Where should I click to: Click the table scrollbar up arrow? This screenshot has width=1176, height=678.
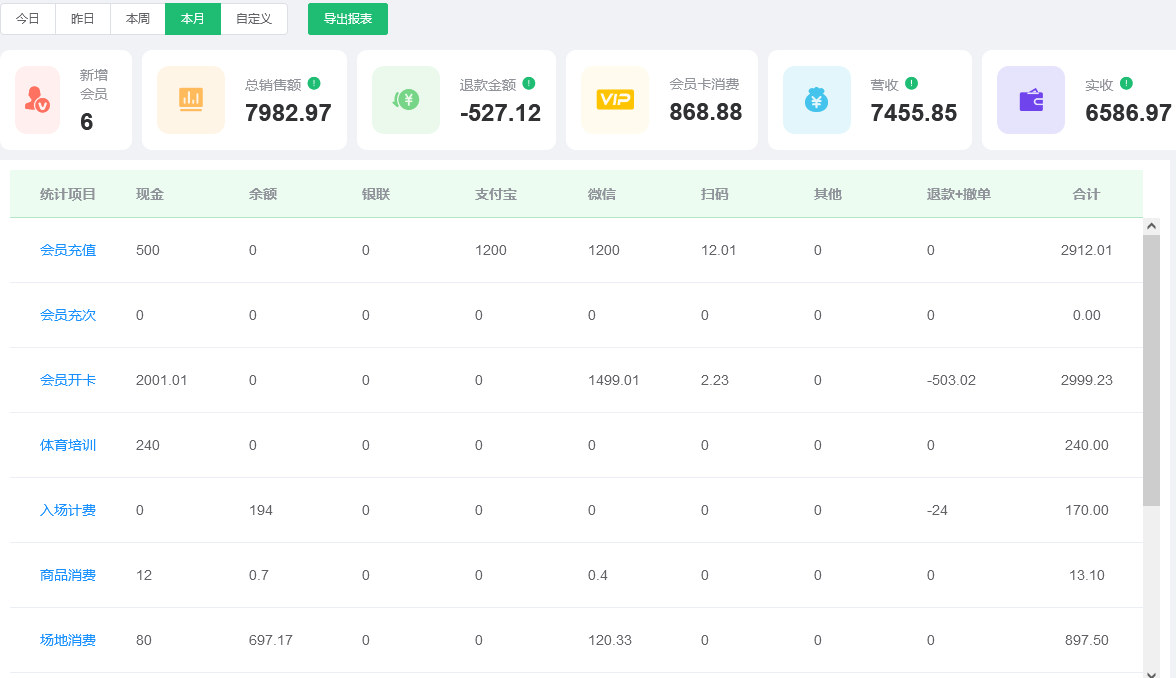coord(1151,226)
